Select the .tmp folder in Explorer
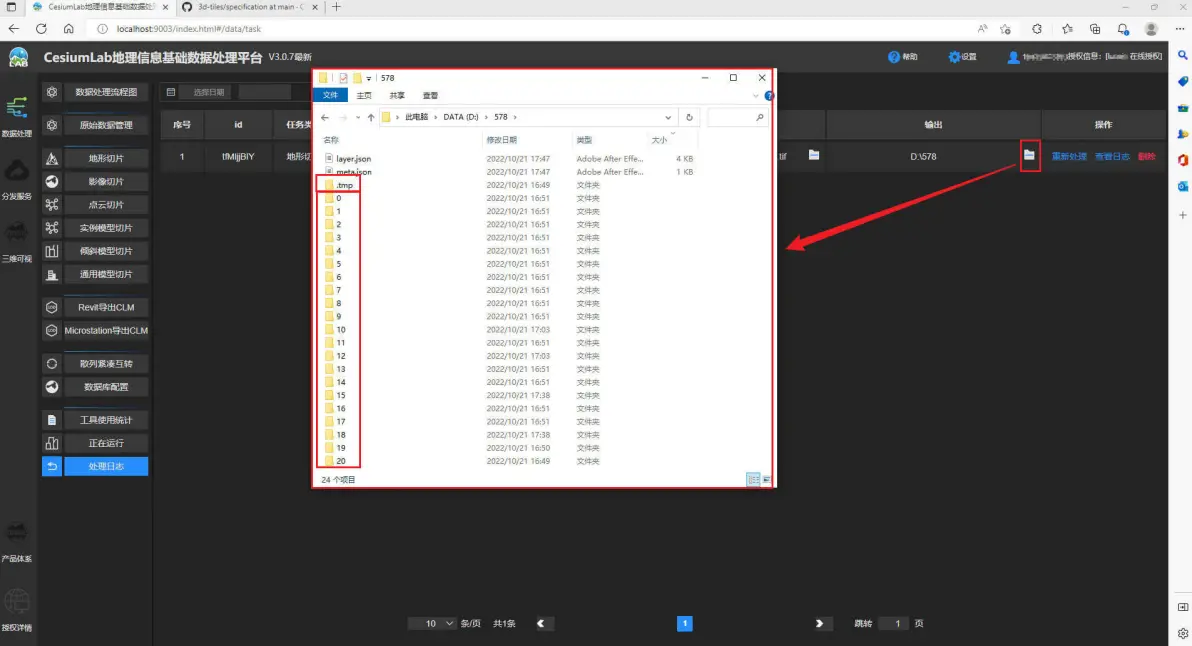Viewport: 1192px width, 646px height. [344, 185]
